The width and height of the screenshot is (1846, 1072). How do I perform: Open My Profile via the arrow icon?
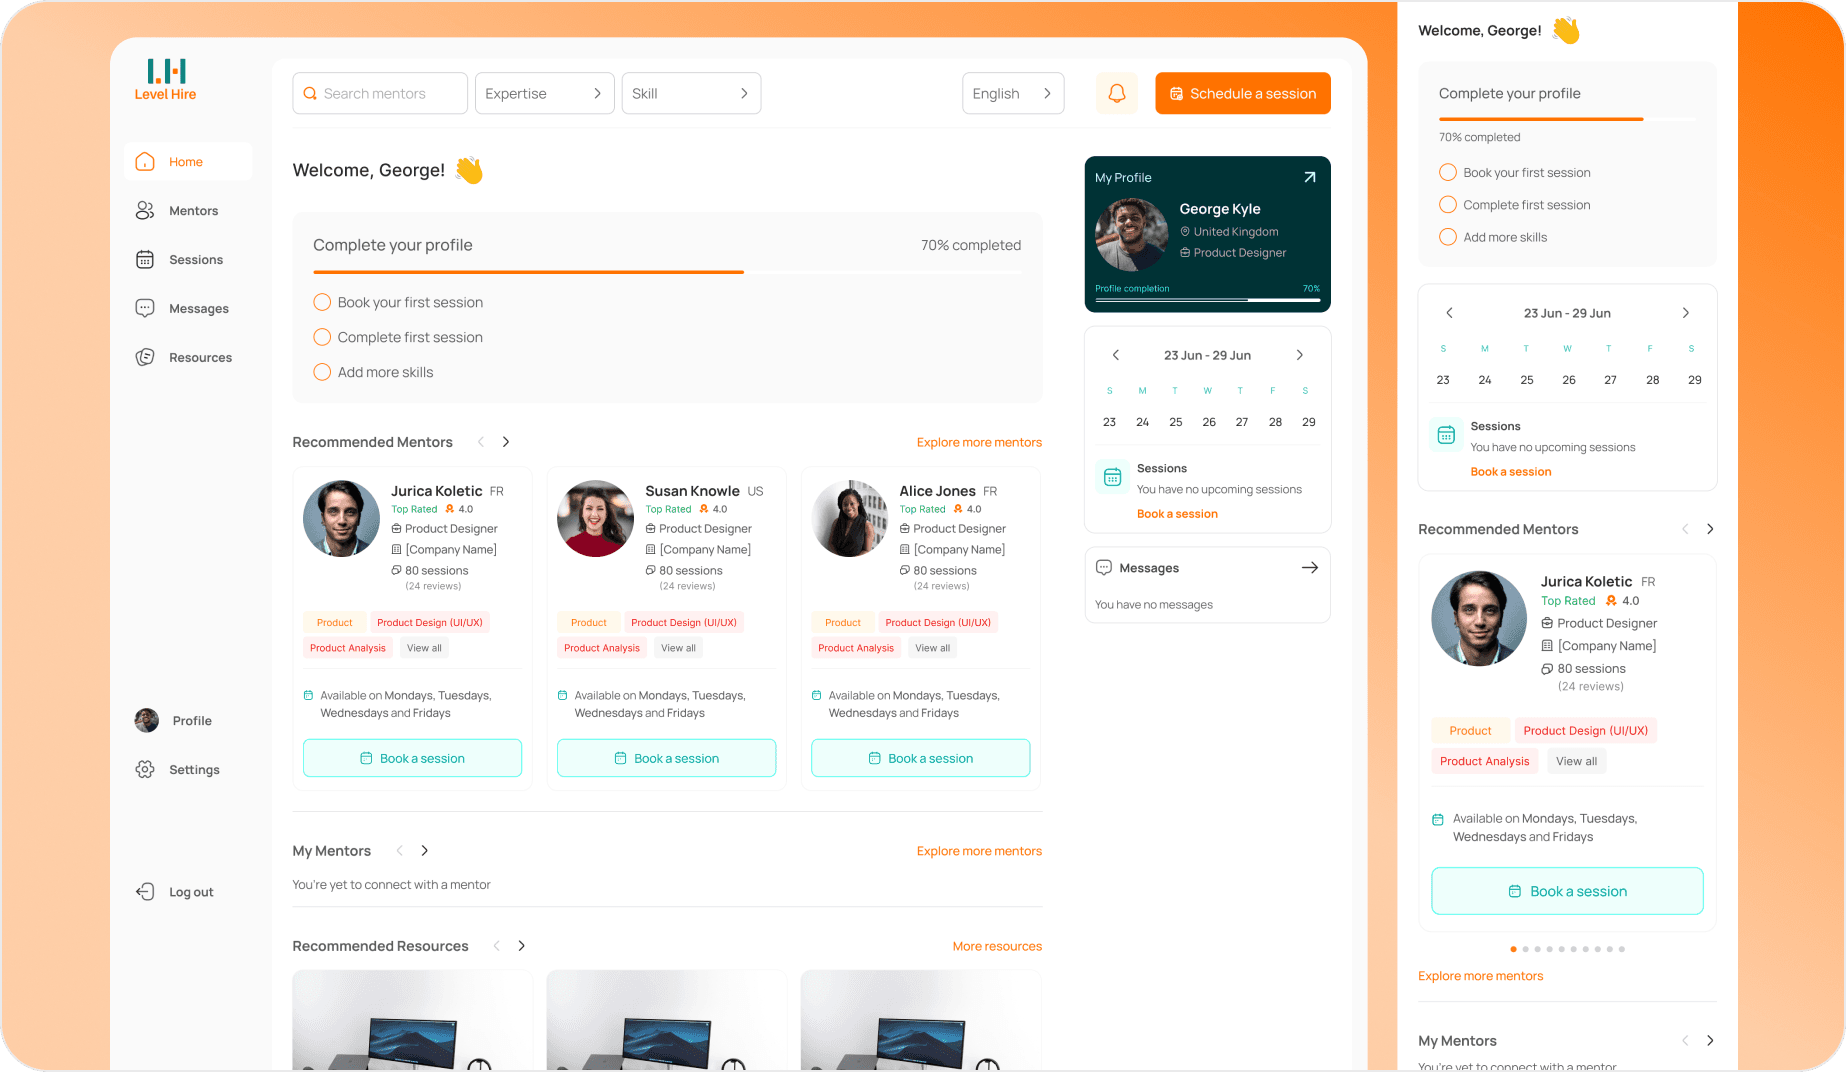1309,177
